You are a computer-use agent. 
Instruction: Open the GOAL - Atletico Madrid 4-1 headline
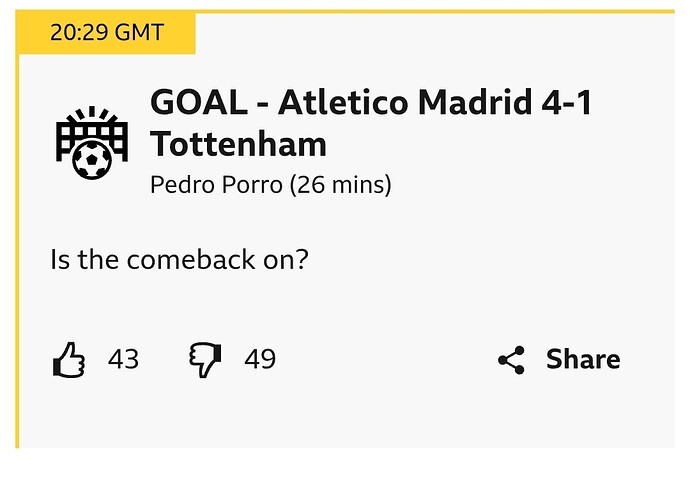[x=370, y=102]
